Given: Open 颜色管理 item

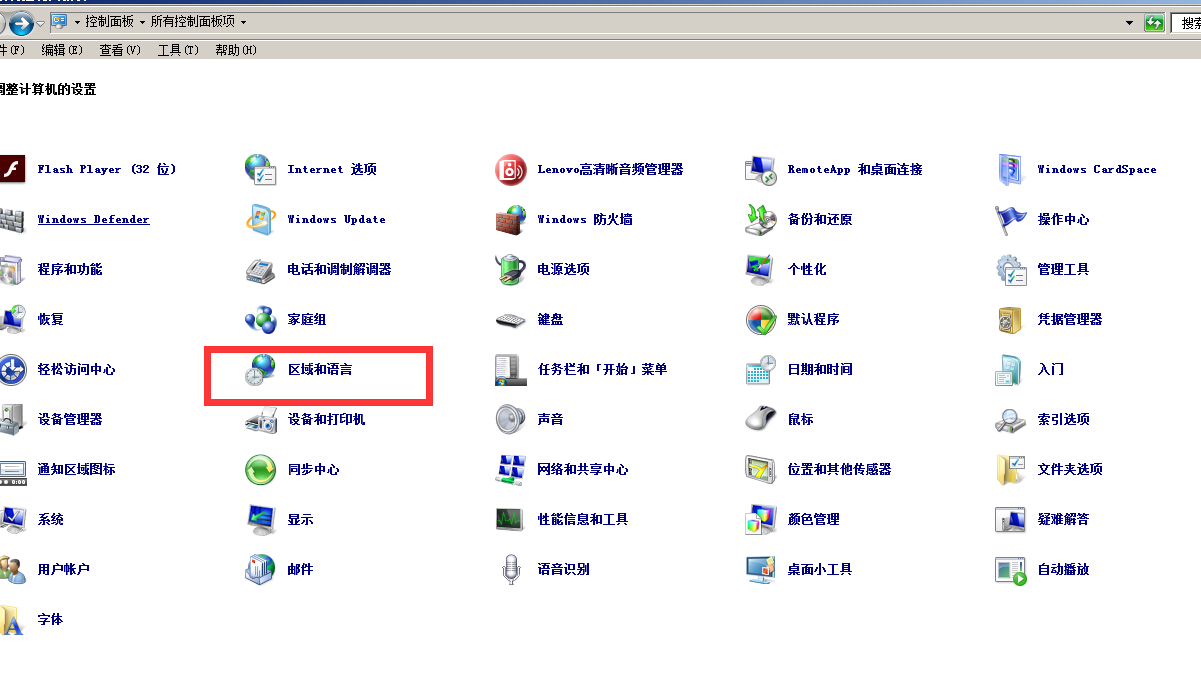Looking at the screenshot, I should pos(792,519).
